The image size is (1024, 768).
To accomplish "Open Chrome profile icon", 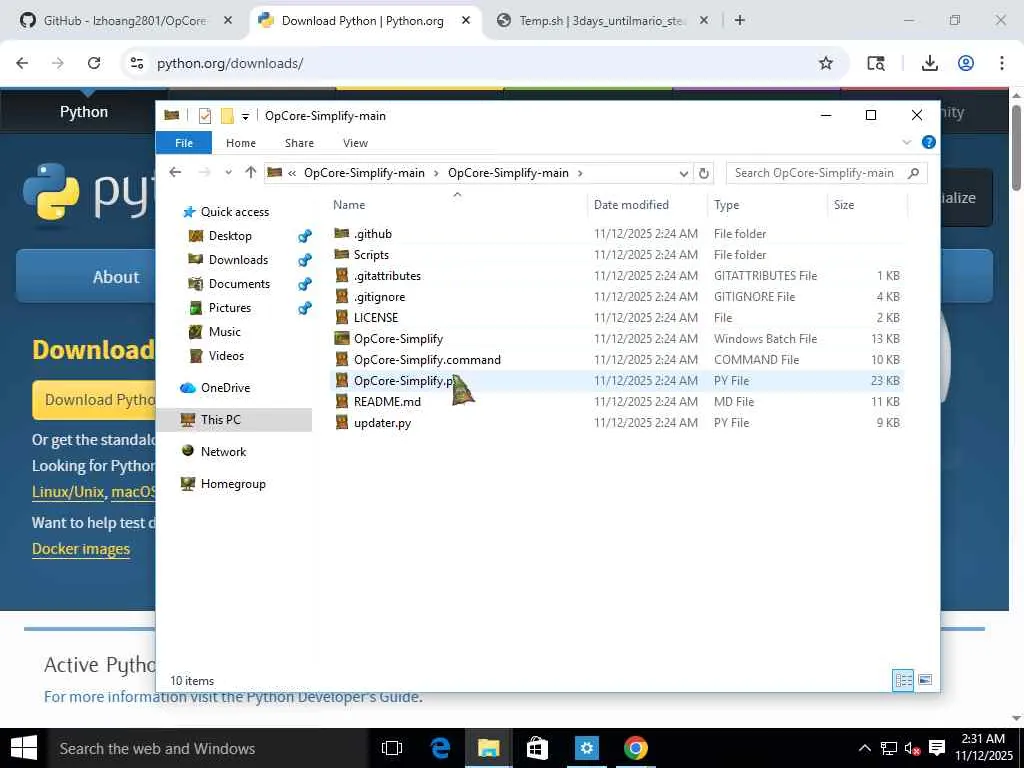I will (966, 63).
